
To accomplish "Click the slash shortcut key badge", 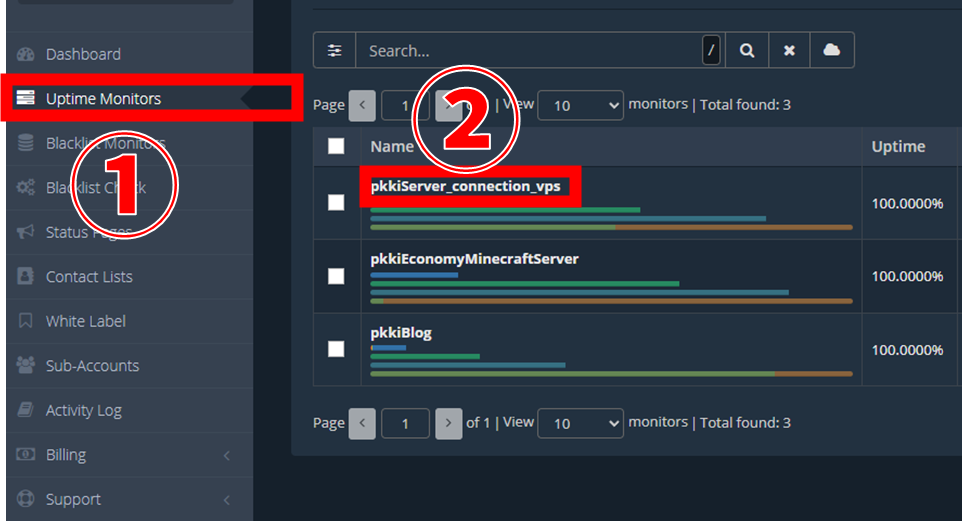I will [x=711, y=50].
